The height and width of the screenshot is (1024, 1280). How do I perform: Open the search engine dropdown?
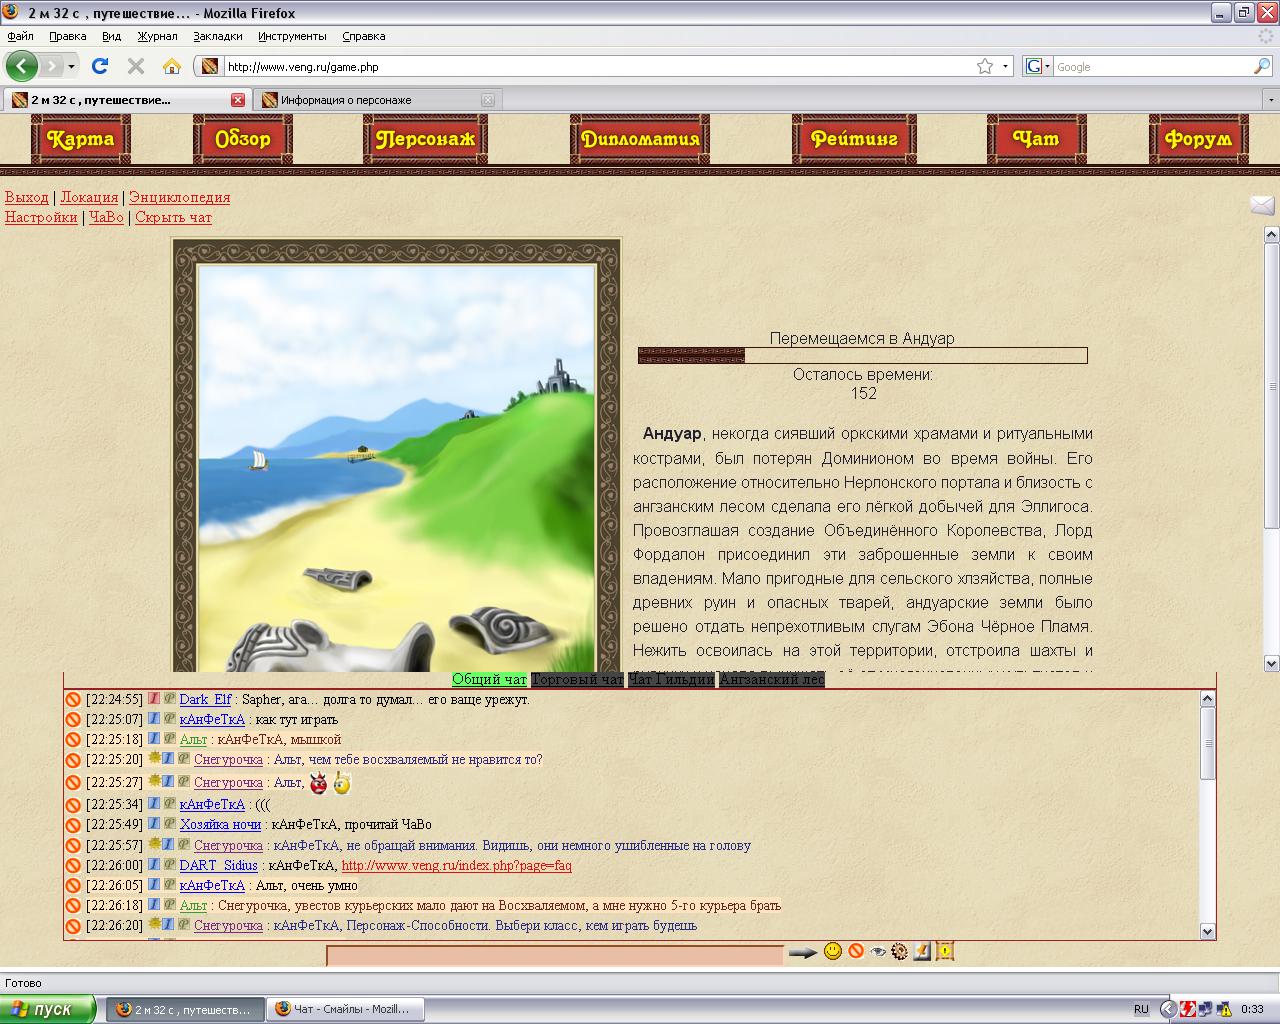pyautogui.click(x=1038, y=66)
